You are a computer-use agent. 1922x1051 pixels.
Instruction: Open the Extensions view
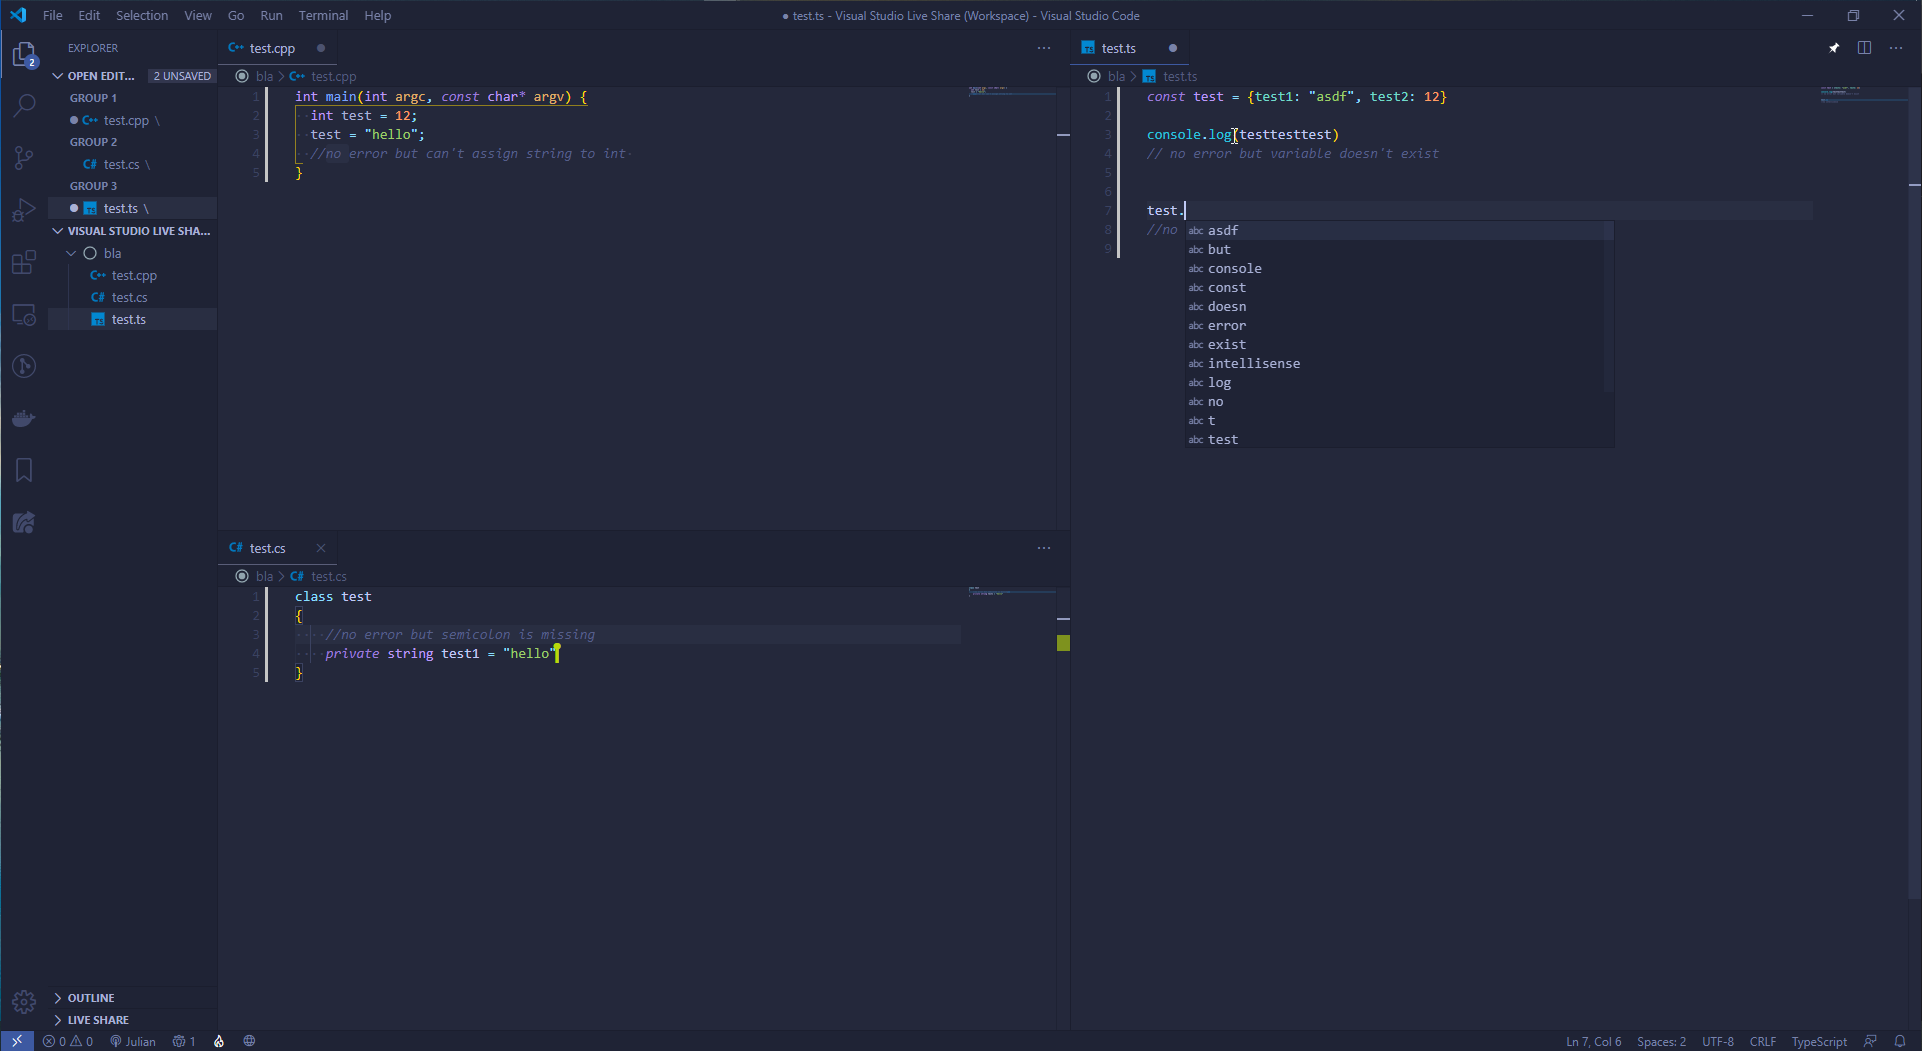click(24, 262)
